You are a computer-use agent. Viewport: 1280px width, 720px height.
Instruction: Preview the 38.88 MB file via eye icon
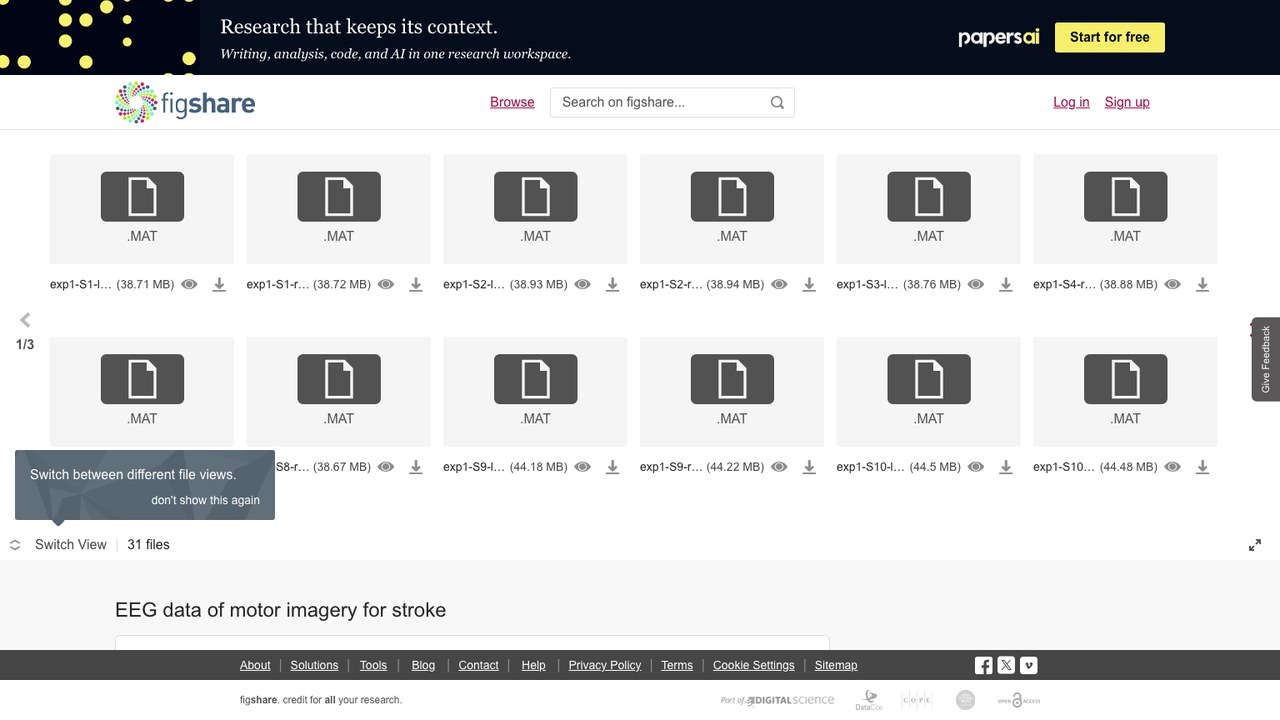pos(1173,285)
